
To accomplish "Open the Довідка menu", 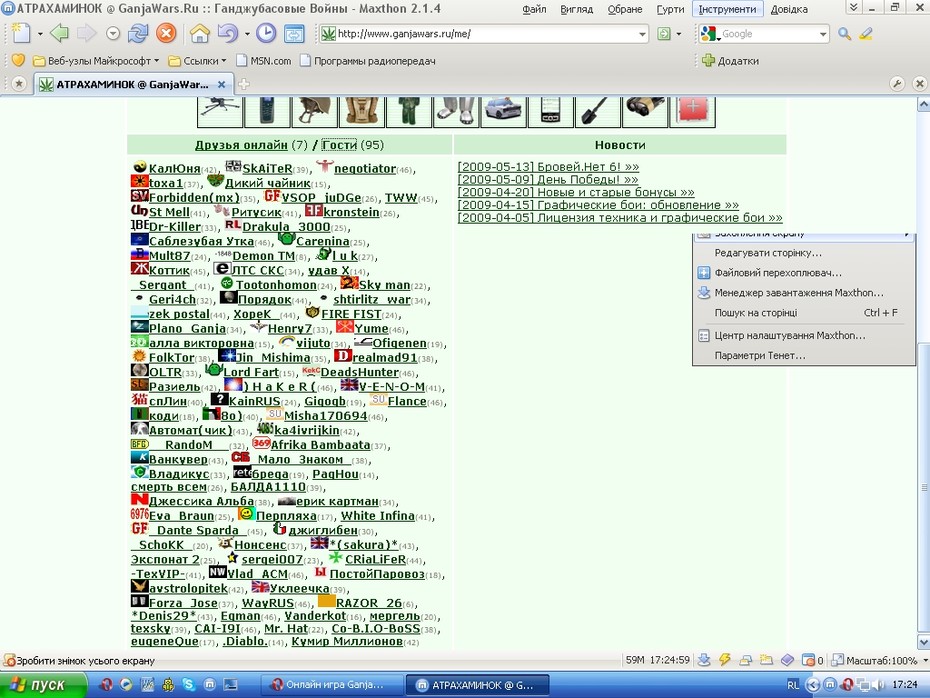I will pyautogui.click(x=789, y=9).
